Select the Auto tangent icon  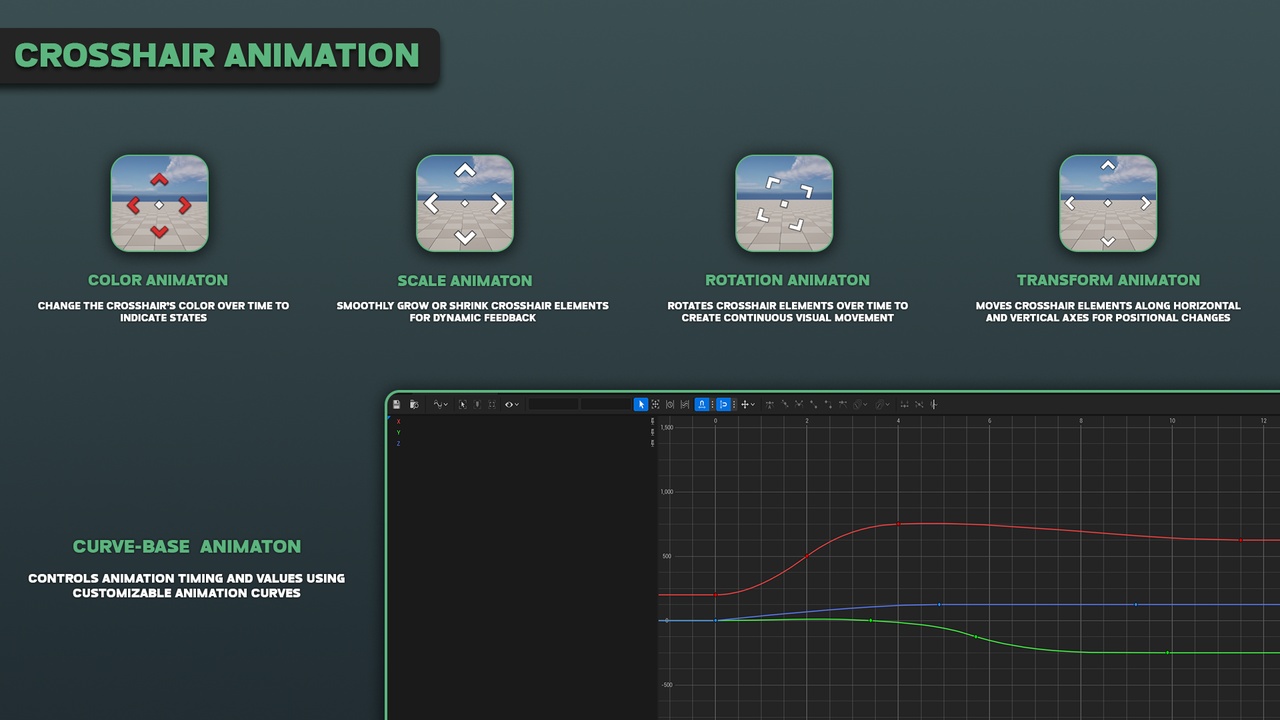(770, 404)
